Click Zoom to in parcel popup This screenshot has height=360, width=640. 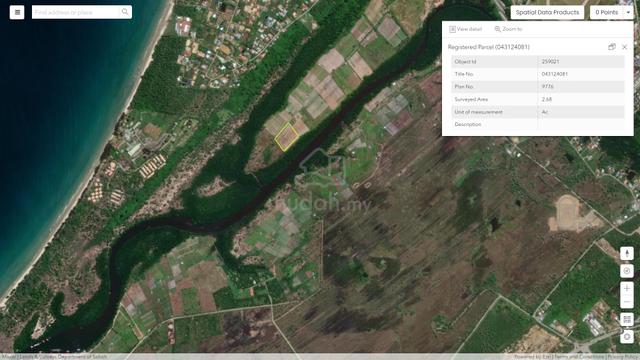click(x=508, y=29)
